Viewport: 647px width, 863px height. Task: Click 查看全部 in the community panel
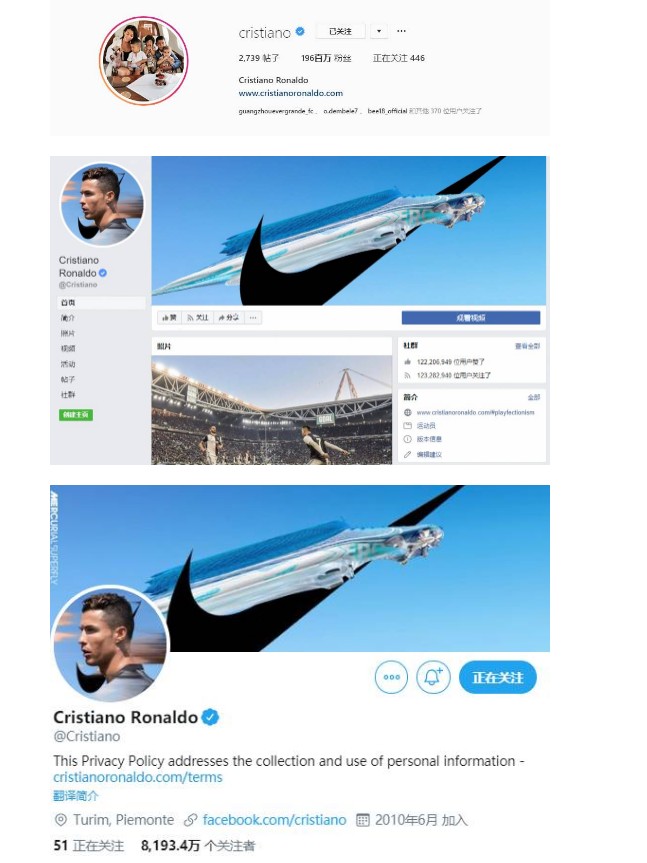coord(528,346)
